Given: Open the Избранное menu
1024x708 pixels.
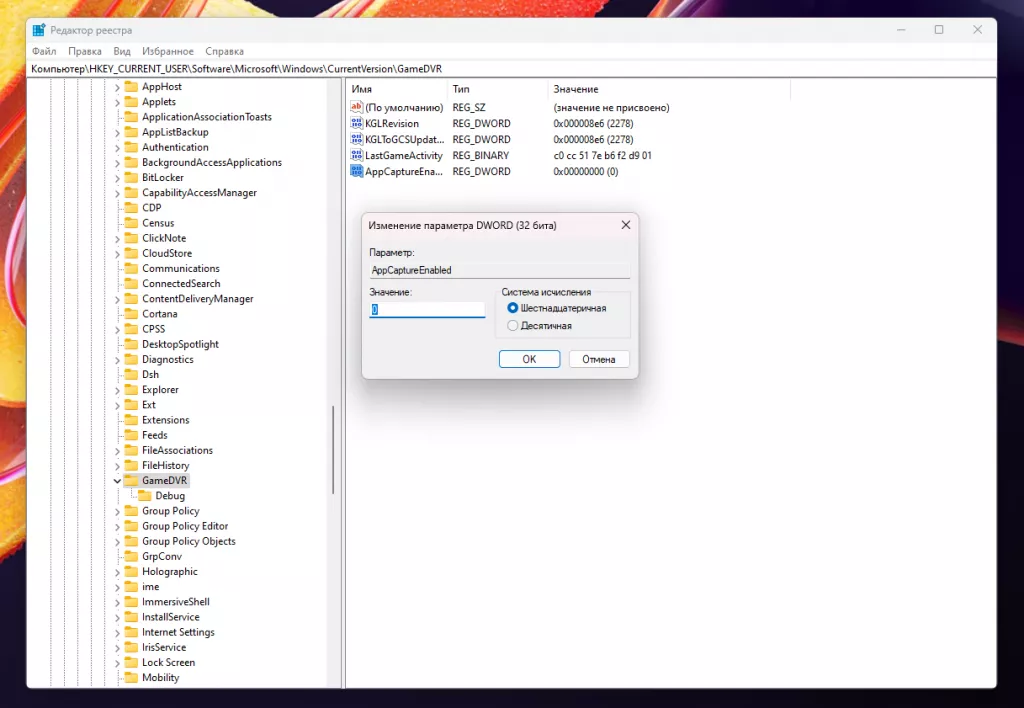Looking at the screenshot, I should (x=168, y=51).
